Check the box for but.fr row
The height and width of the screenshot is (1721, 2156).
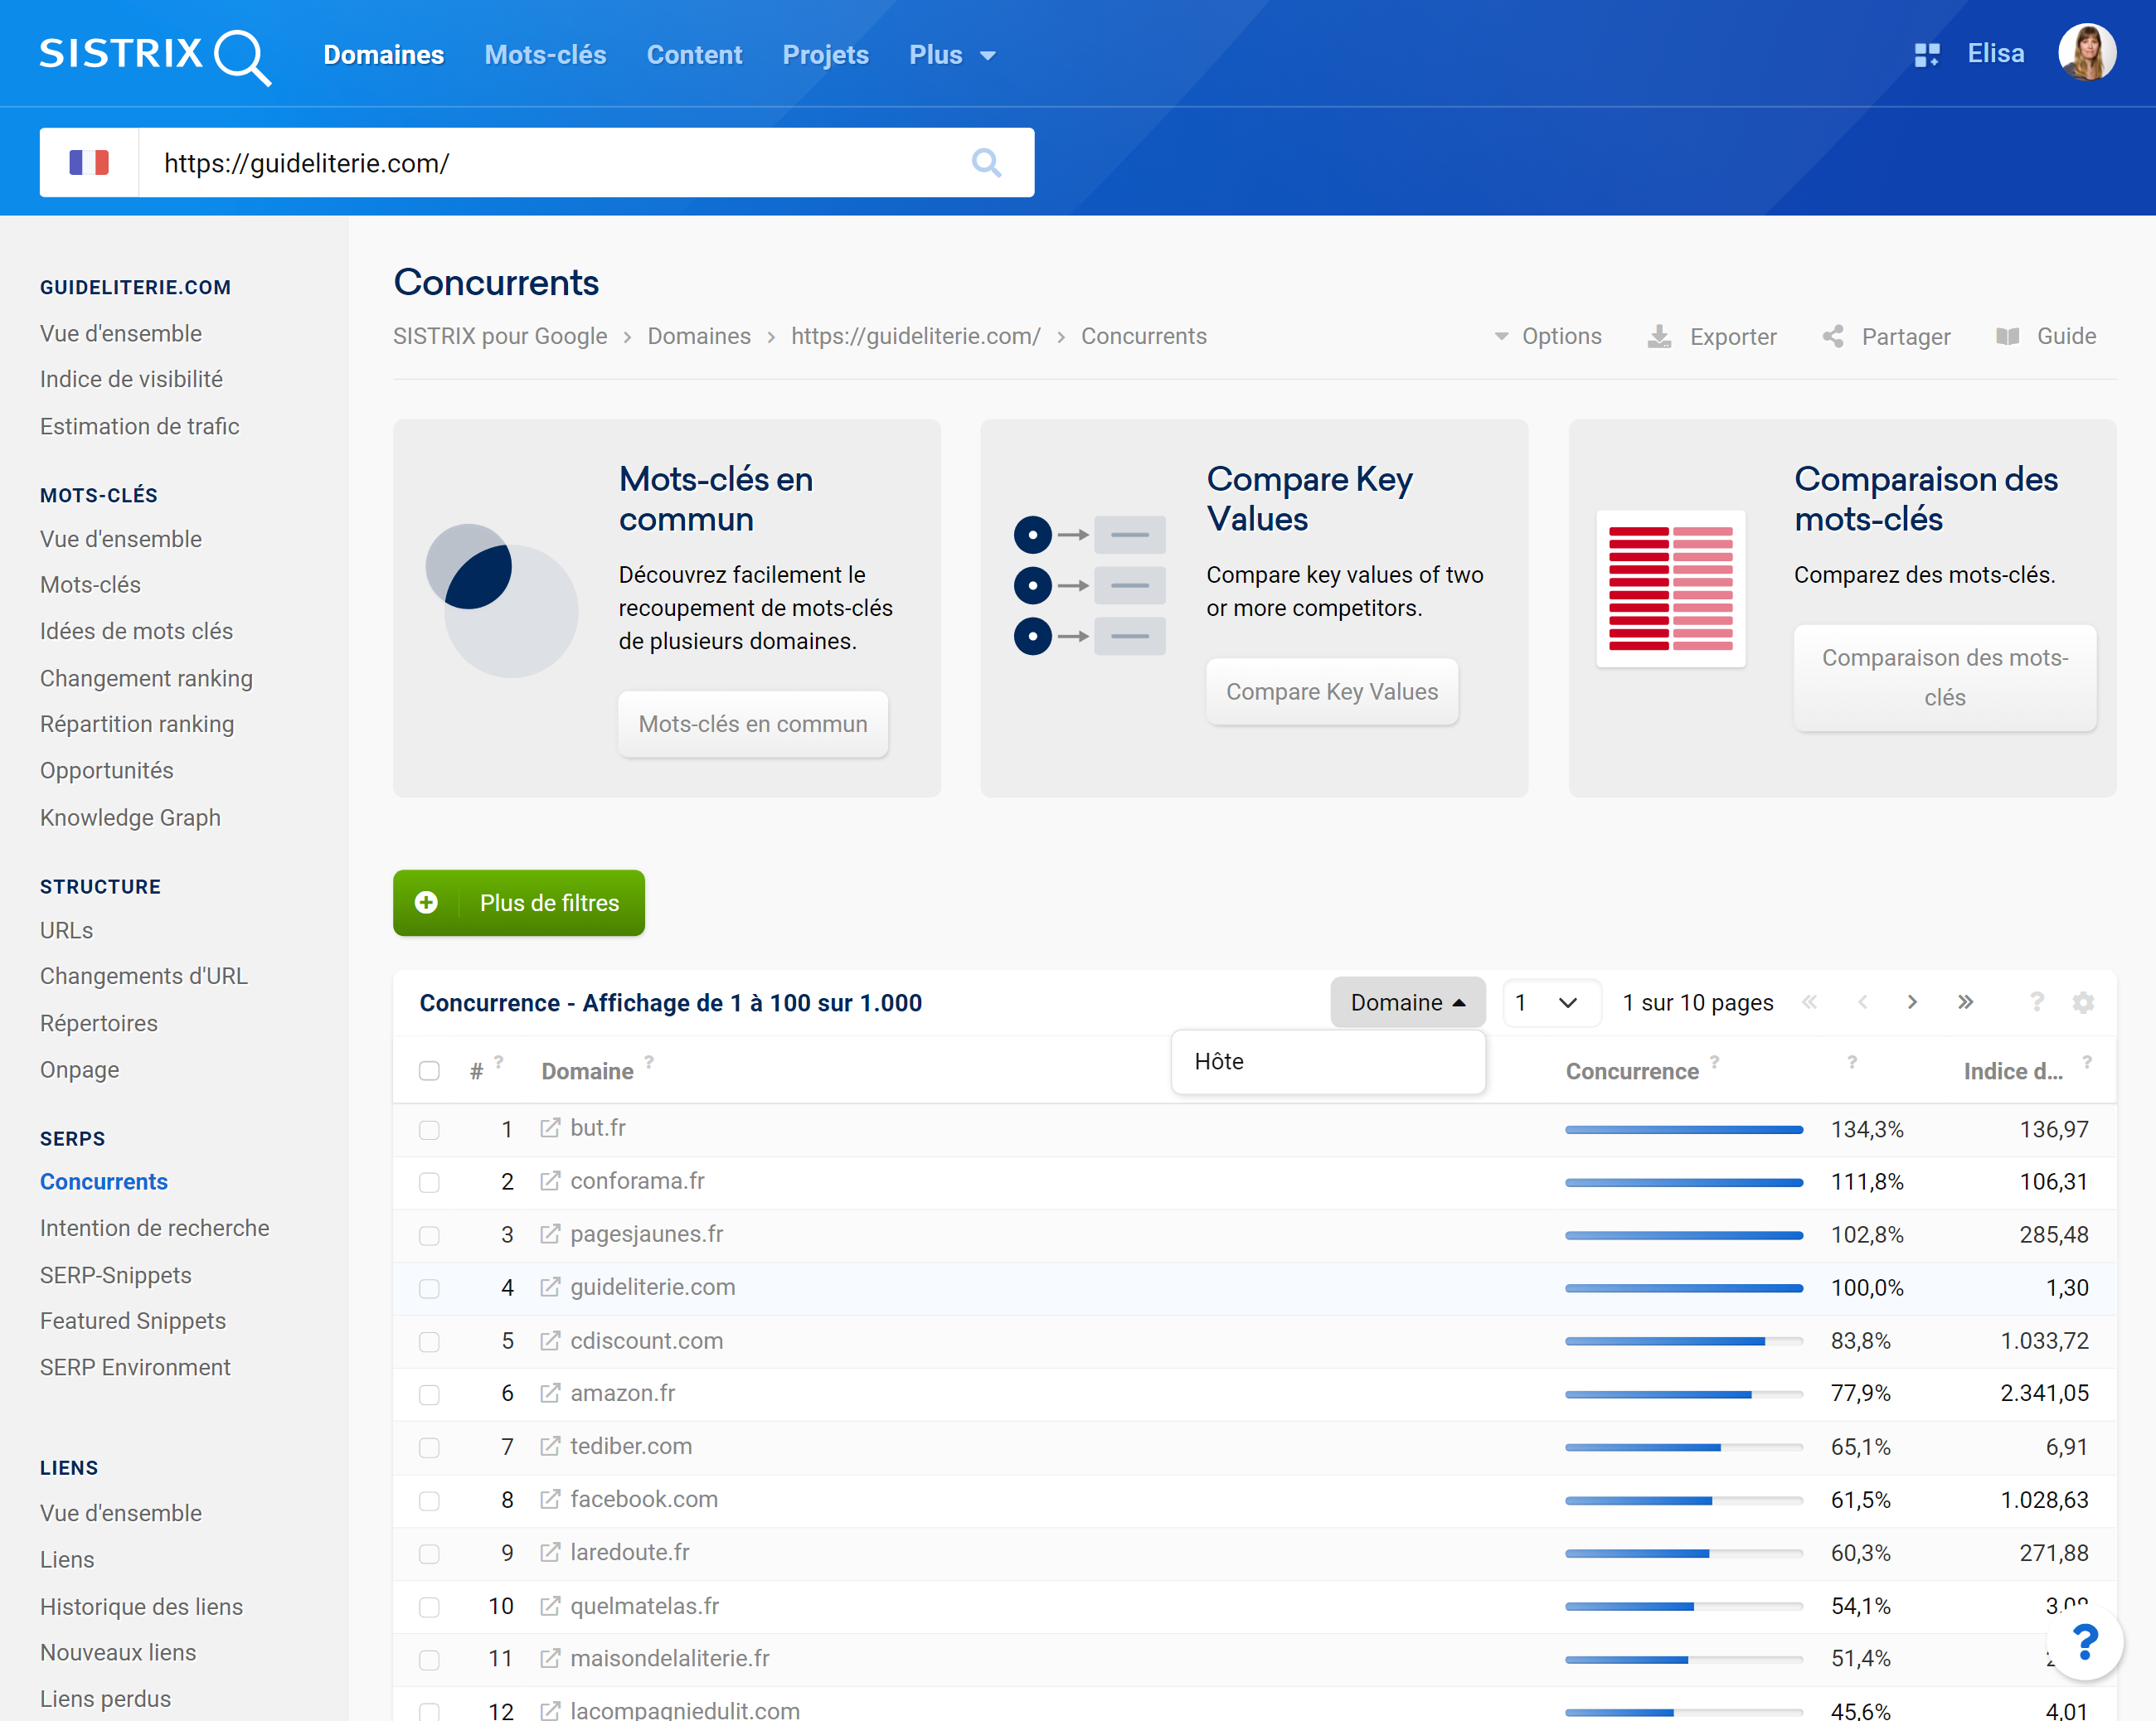coord(429,1130)
